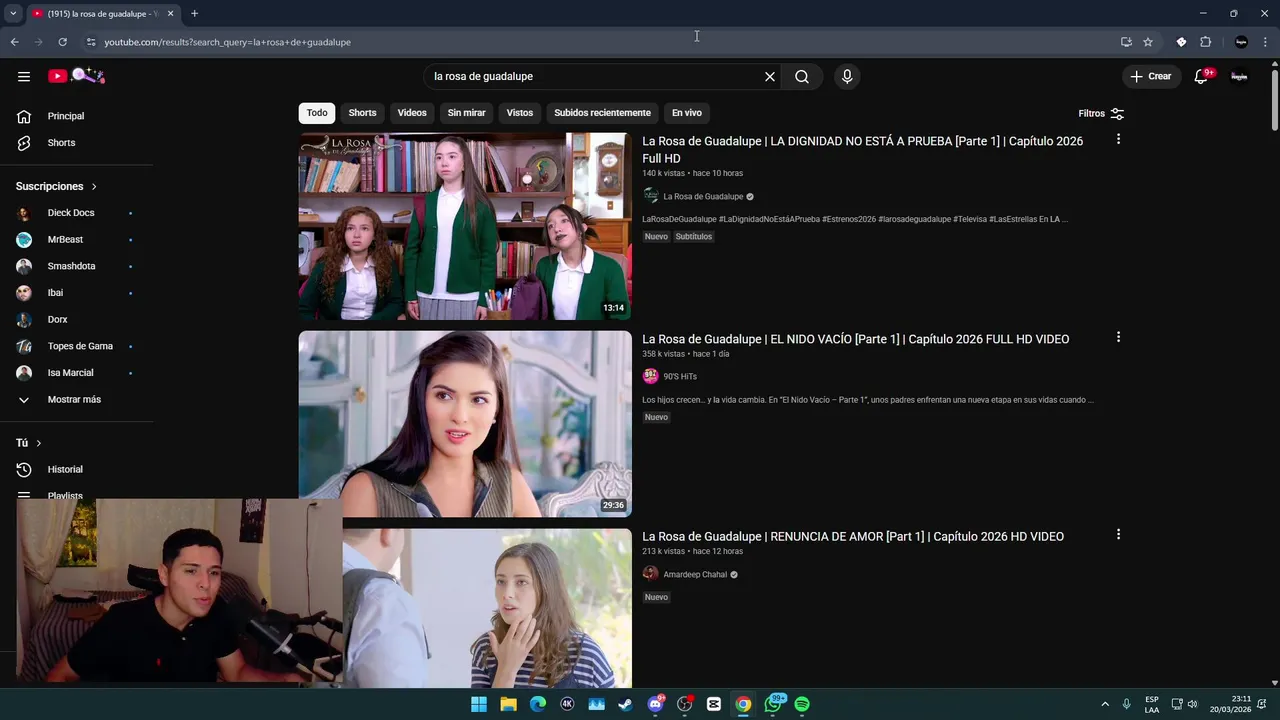This screenshot has width=1280, height=720.
Task: Open more options for LA DIGNIDAD video
Action: (1118, 139)
